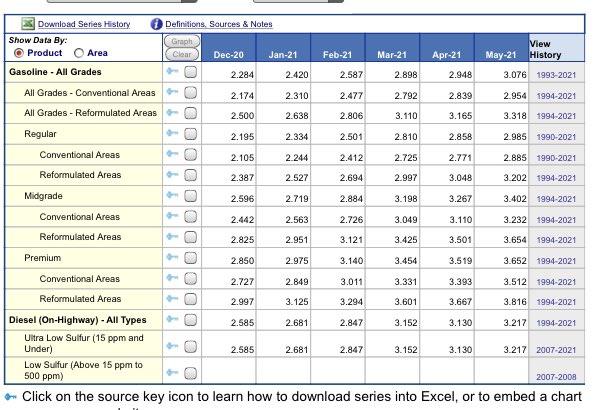Open source key for All Grades - Conventional Areas

pyautogui.click(x=172, y=92)
